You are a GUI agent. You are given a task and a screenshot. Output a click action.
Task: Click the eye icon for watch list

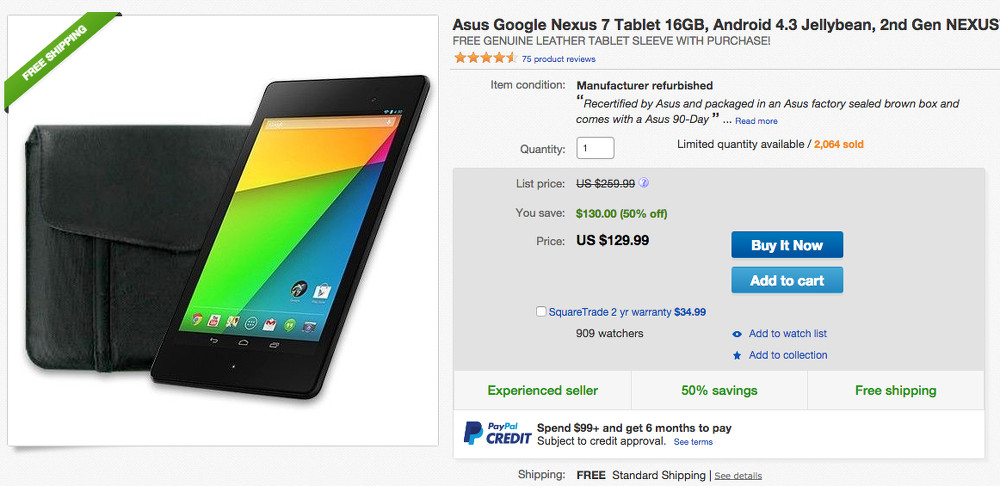click(737, 334)
